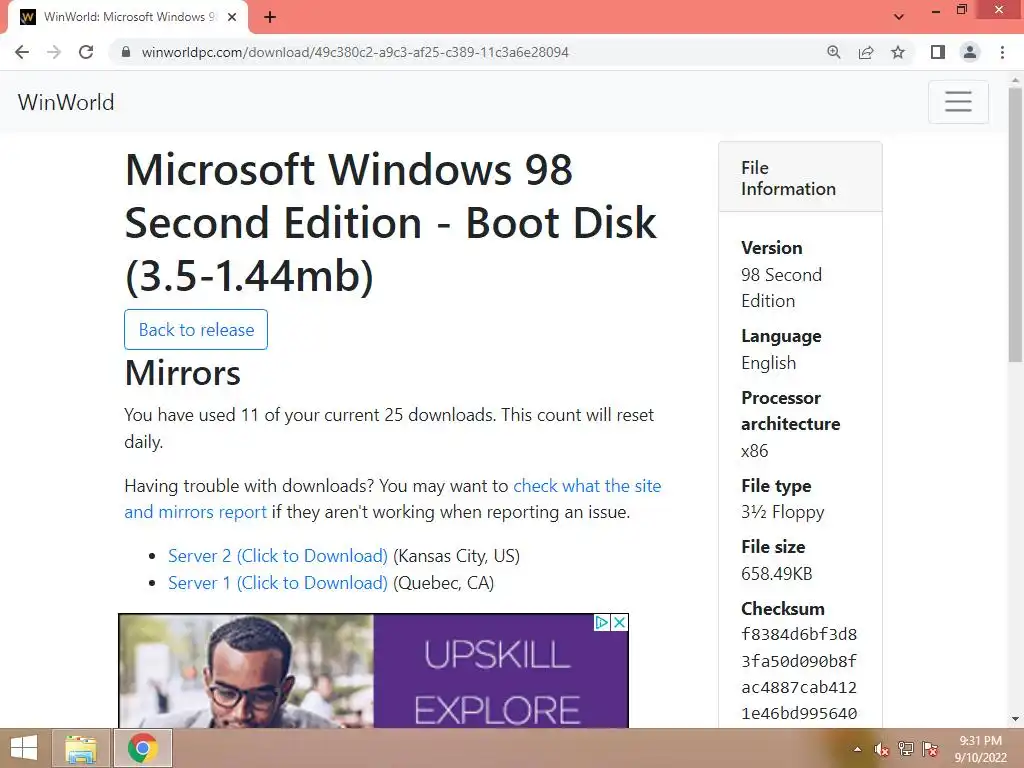
Task: Click the padlock site info icon
Action: click(126, 52)
